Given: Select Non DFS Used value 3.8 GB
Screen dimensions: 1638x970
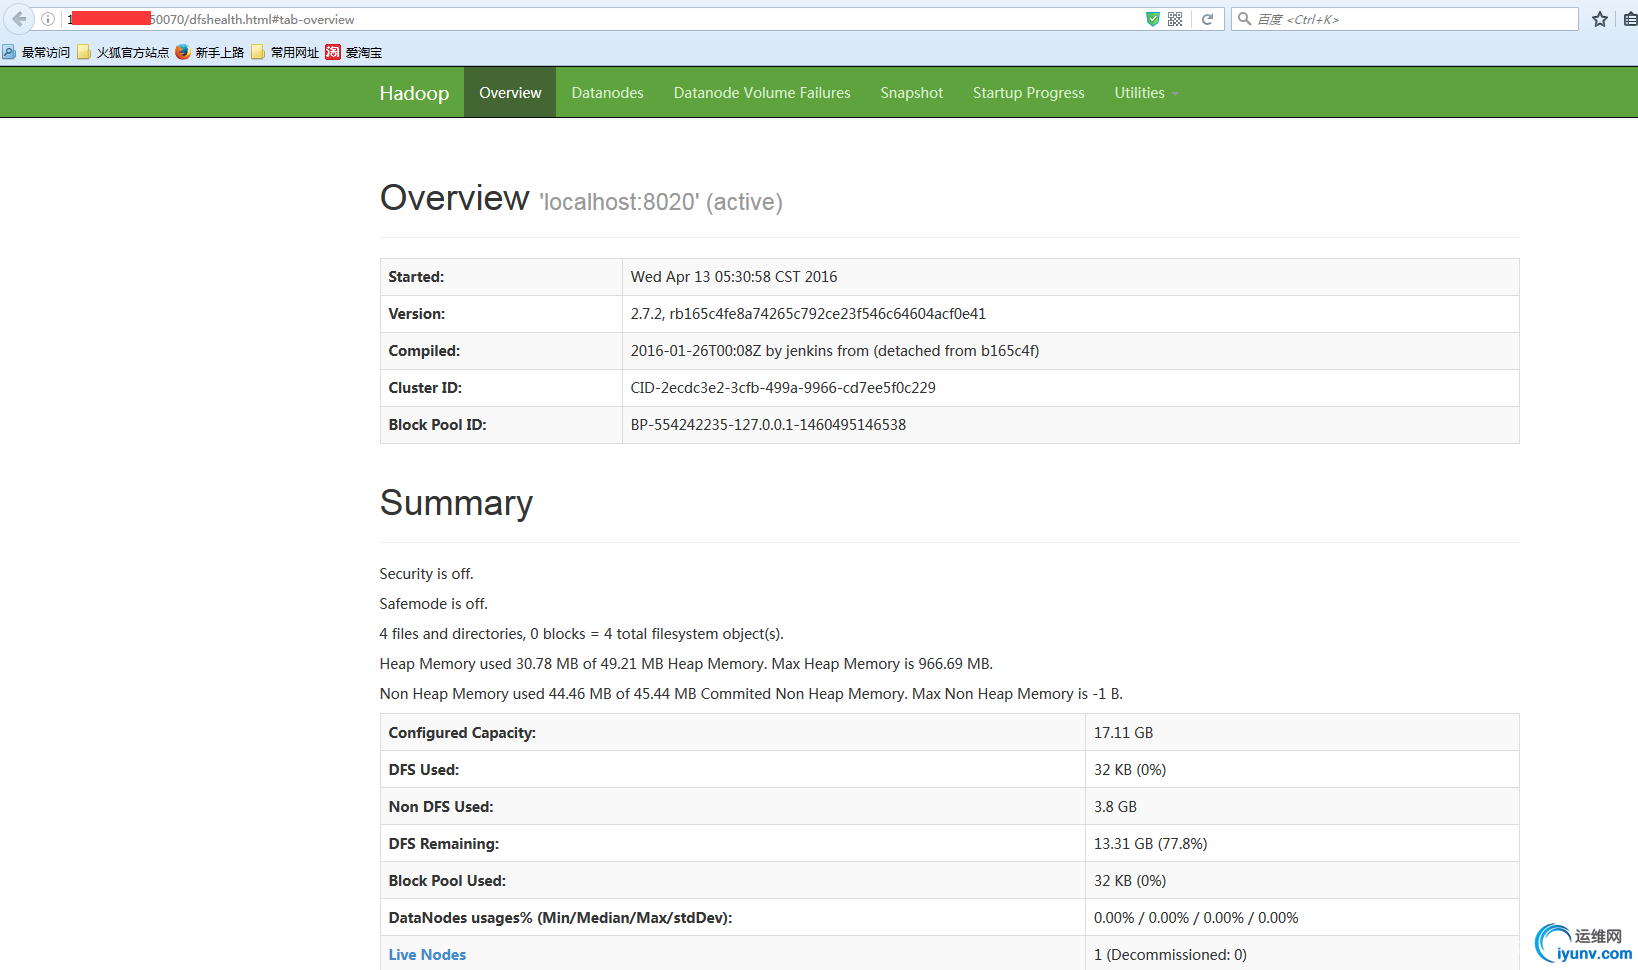Looking at the screenshot, I should tap(1115, 807).
